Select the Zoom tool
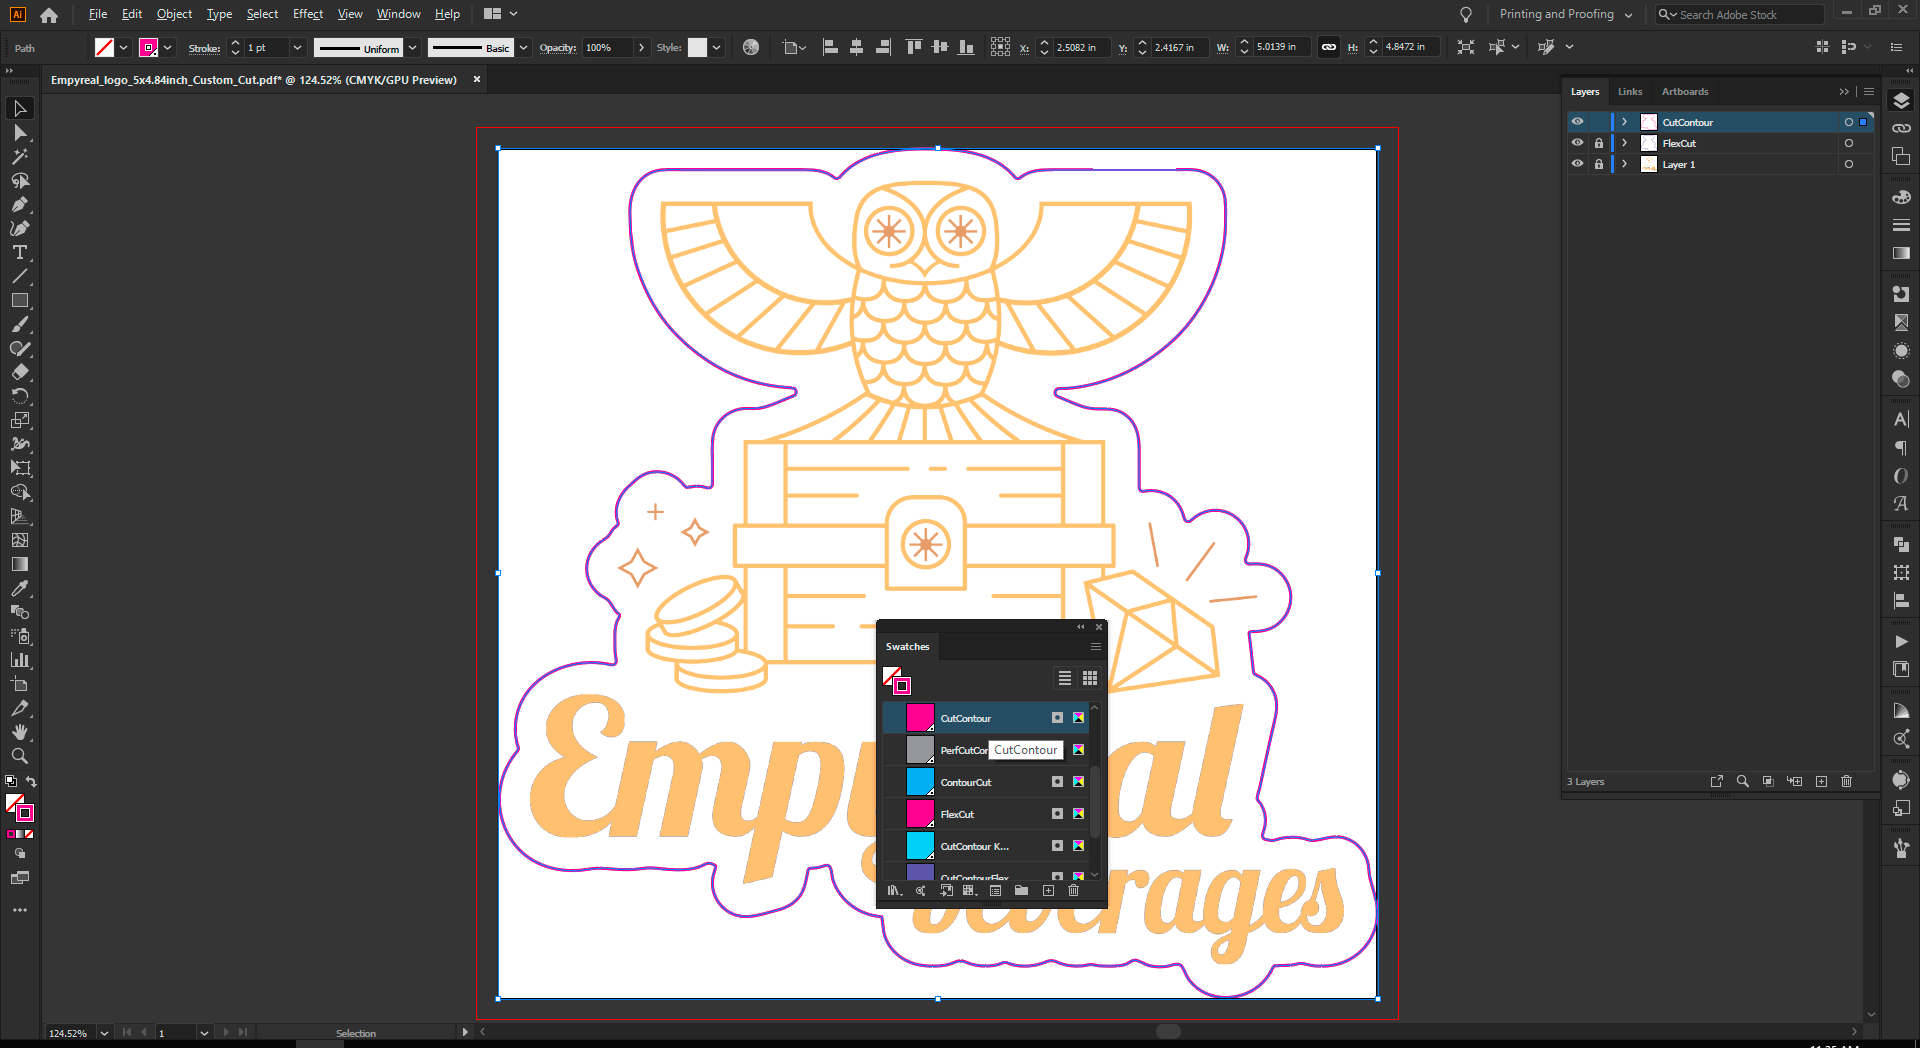The width and height of the screenshot is (1920, 1048). click(x=20, y=756)
